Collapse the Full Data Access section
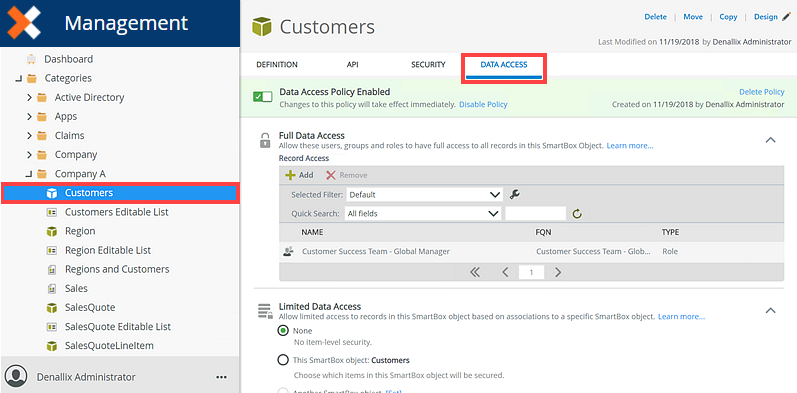Viewport: 797px width, 393px height. coord(771,140)
